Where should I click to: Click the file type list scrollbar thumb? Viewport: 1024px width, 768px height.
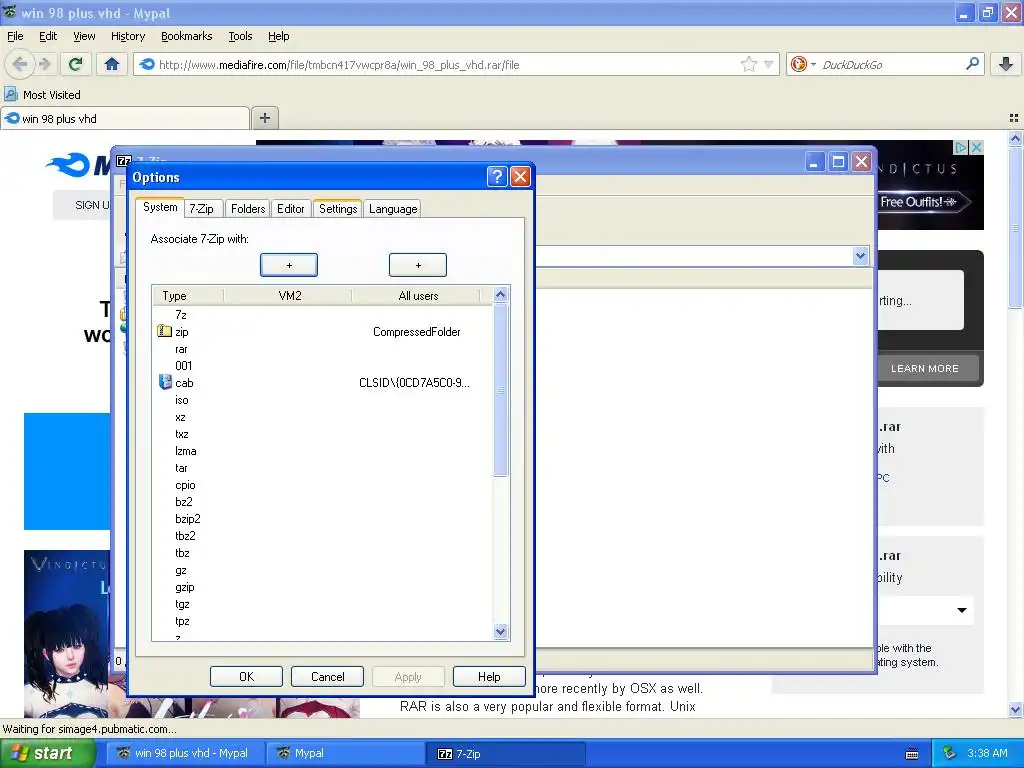pyautogui.click(x=500, y=389)
